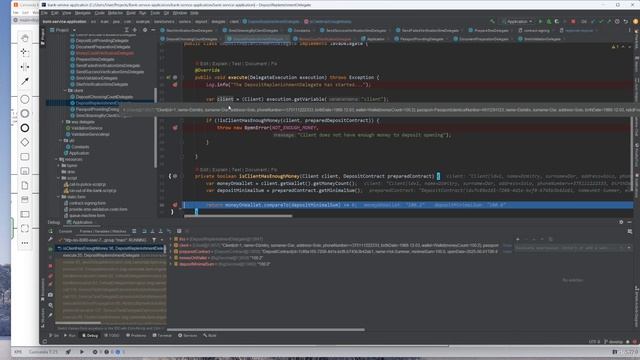Expand the util folder in project tree
The image size is (640, 360).
61,140
